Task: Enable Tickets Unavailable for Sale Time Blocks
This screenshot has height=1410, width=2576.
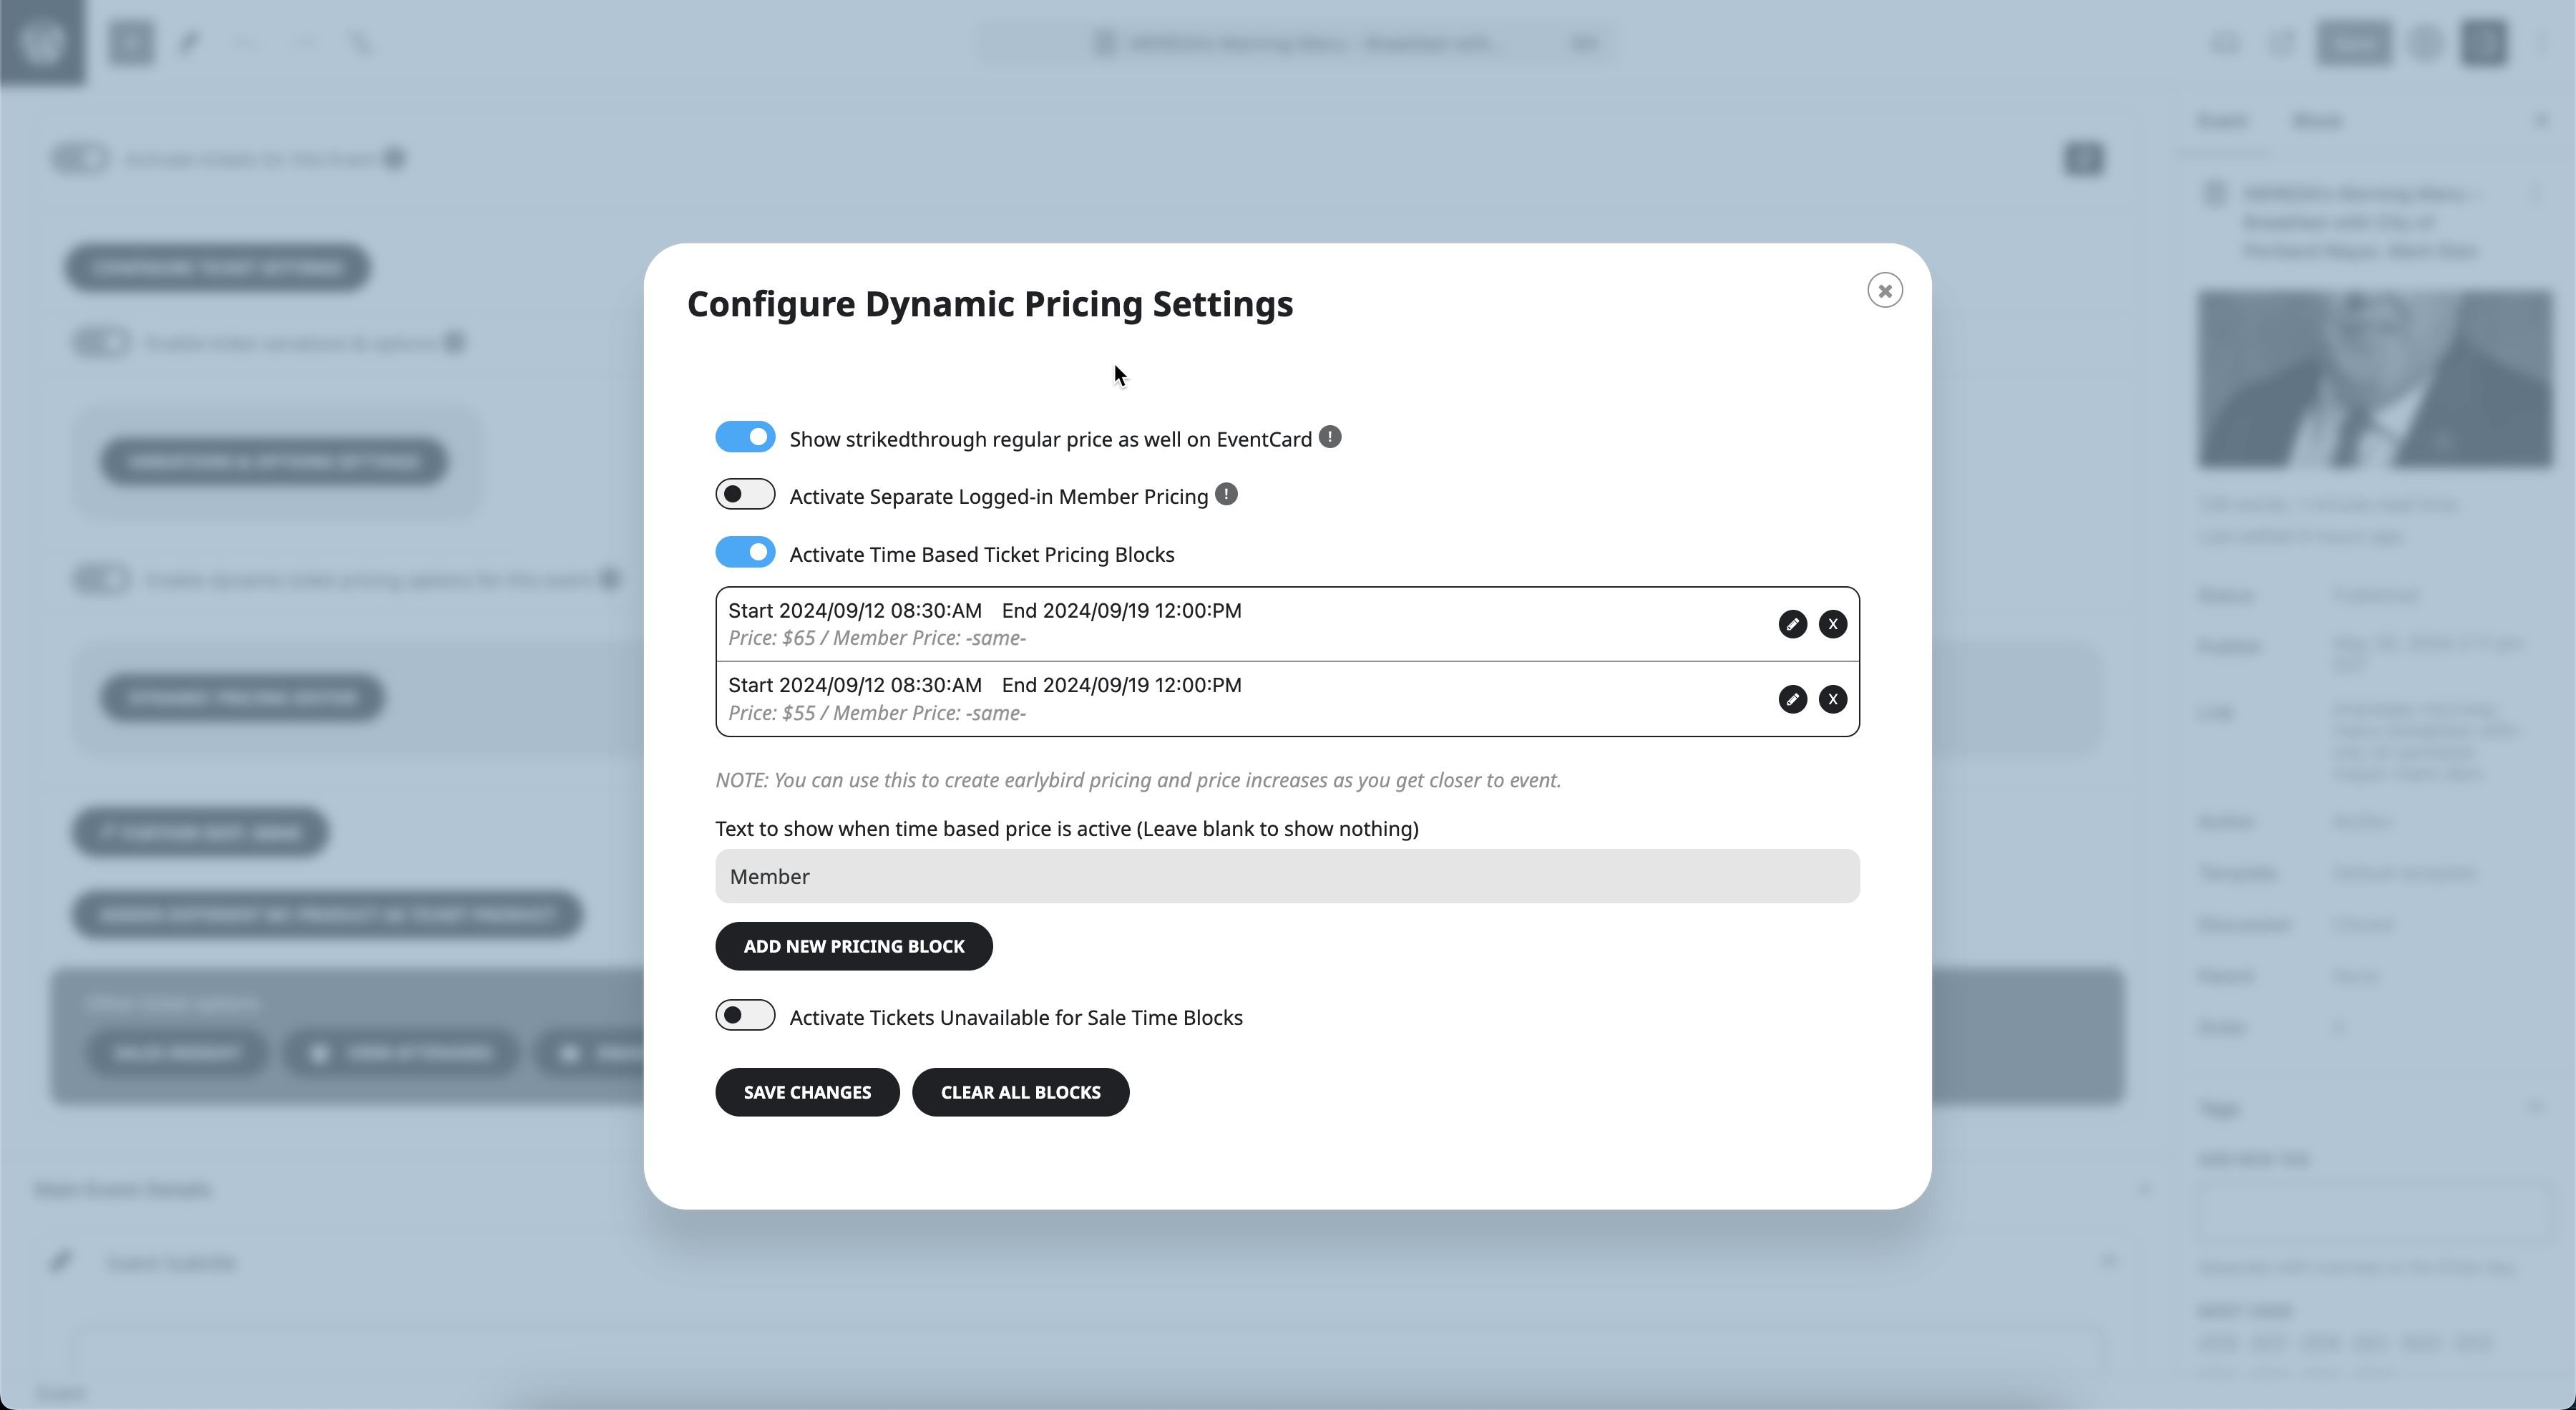Action: 745,1015
